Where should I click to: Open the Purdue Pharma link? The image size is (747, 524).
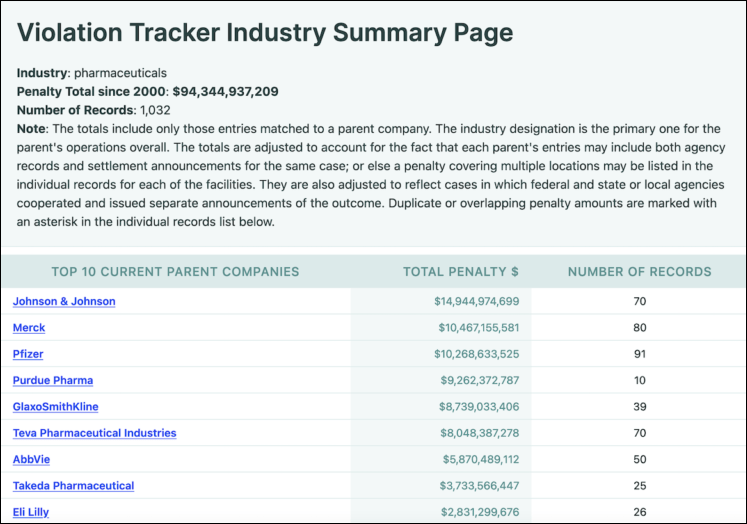coord(53,380)
